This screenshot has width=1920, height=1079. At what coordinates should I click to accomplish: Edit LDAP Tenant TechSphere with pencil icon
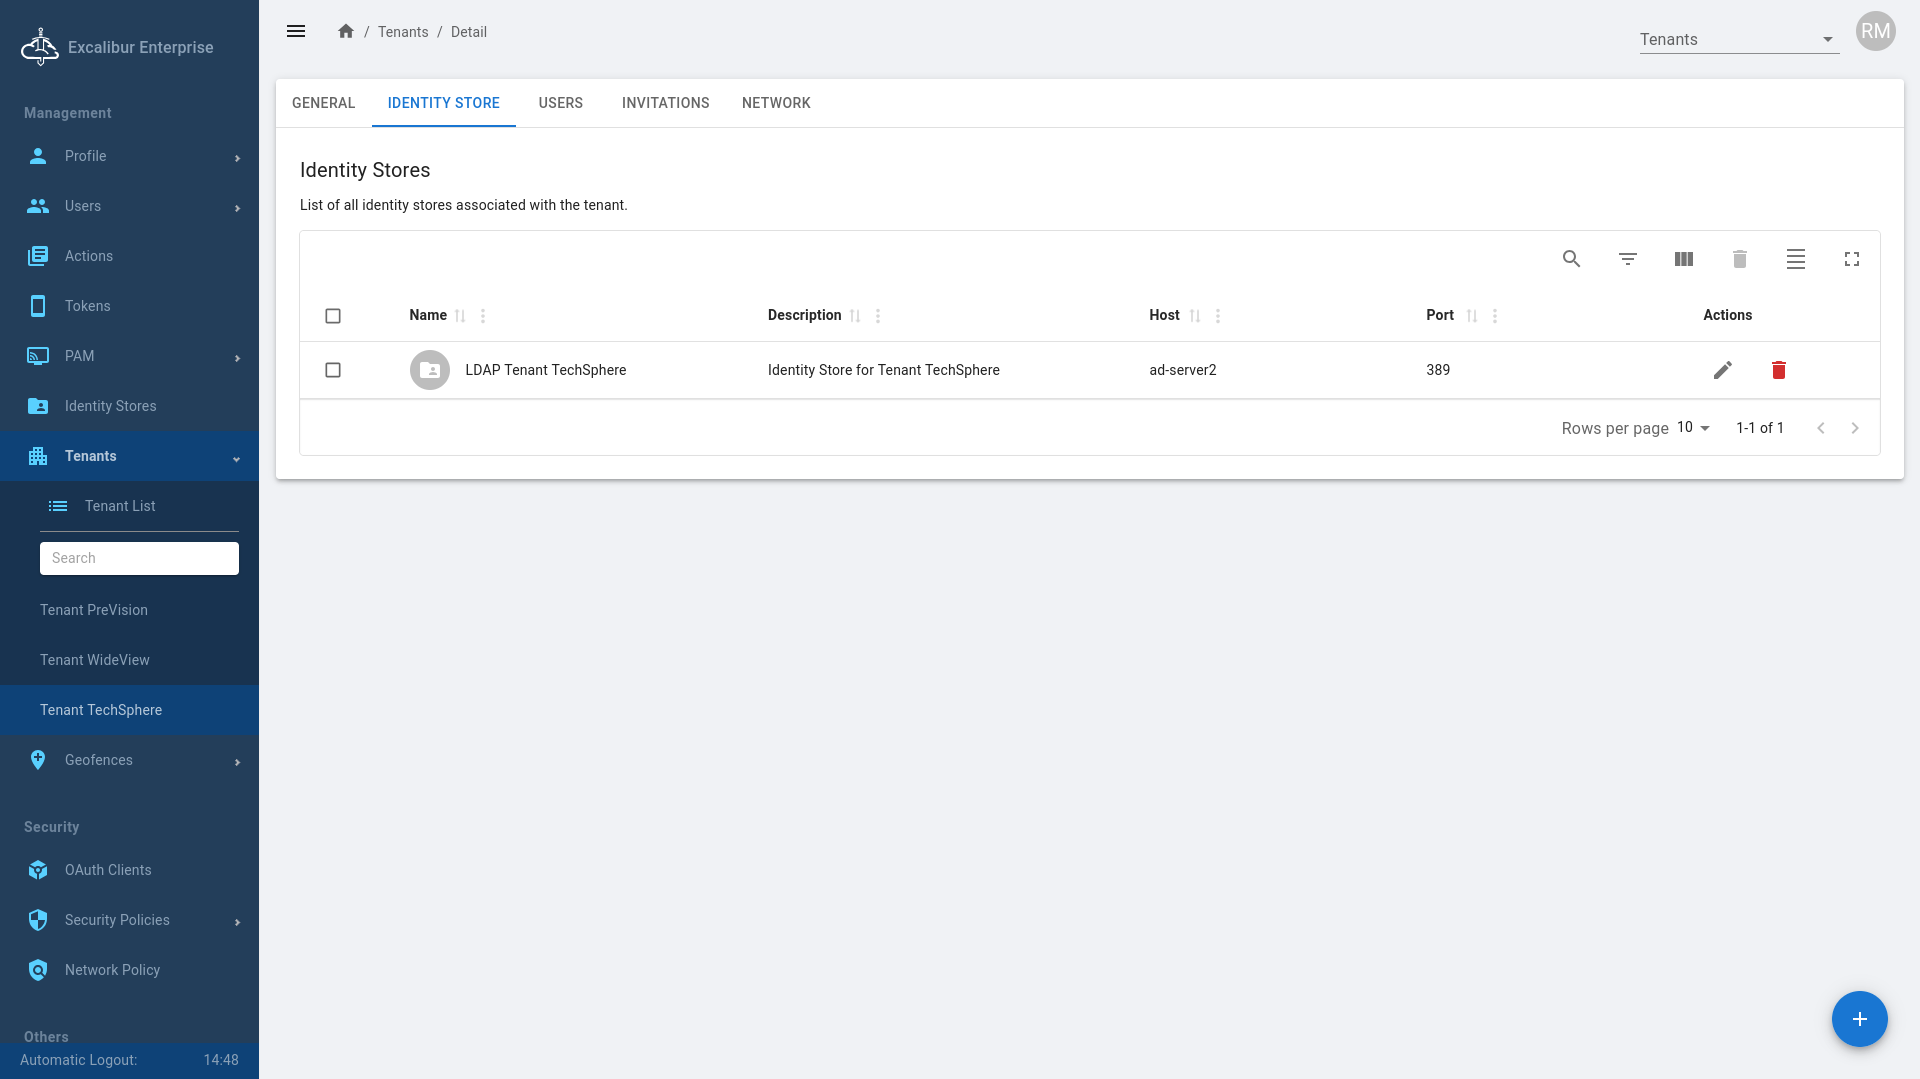pos(1722,370)
